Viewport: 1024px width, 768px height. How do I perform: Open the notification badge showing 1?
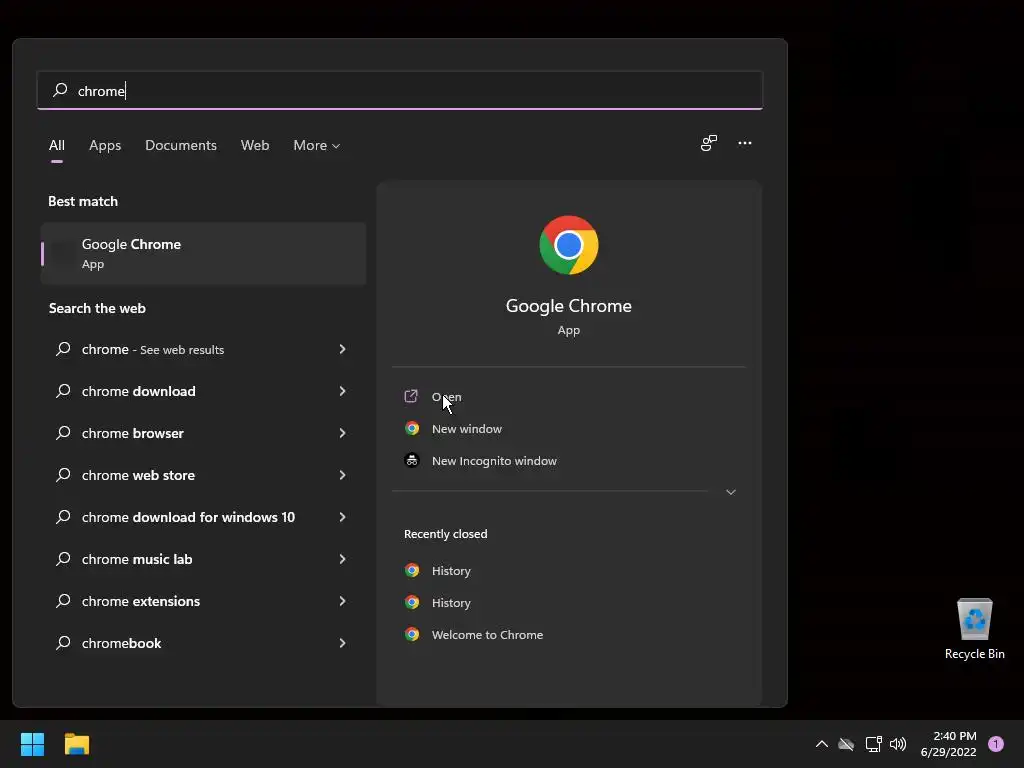(x=995, y=744)
